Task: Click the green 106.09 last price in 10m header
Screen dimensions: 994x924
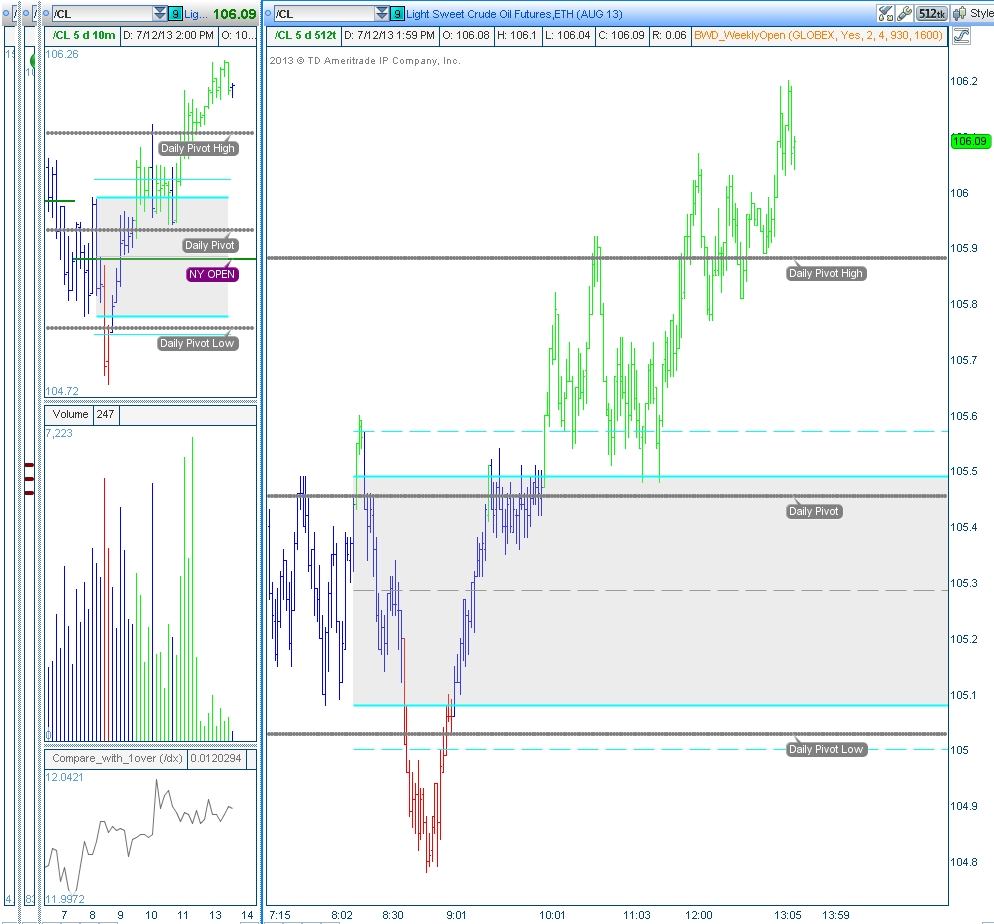Action: pyautogui.click(x=235, y=14)
